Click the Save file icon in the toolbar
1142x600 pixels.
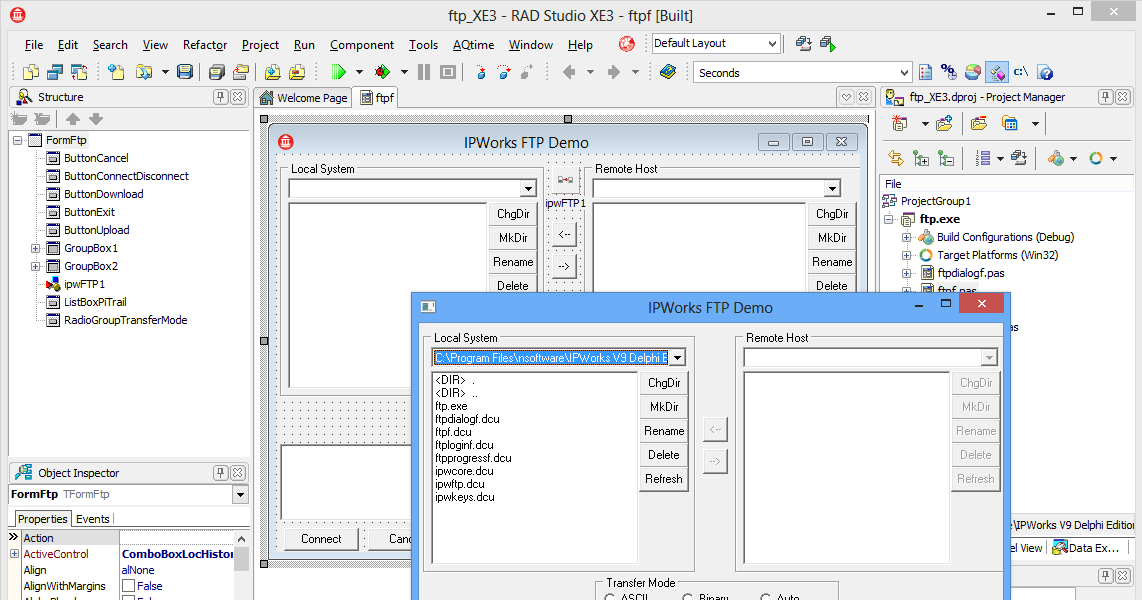pos(186,72)
